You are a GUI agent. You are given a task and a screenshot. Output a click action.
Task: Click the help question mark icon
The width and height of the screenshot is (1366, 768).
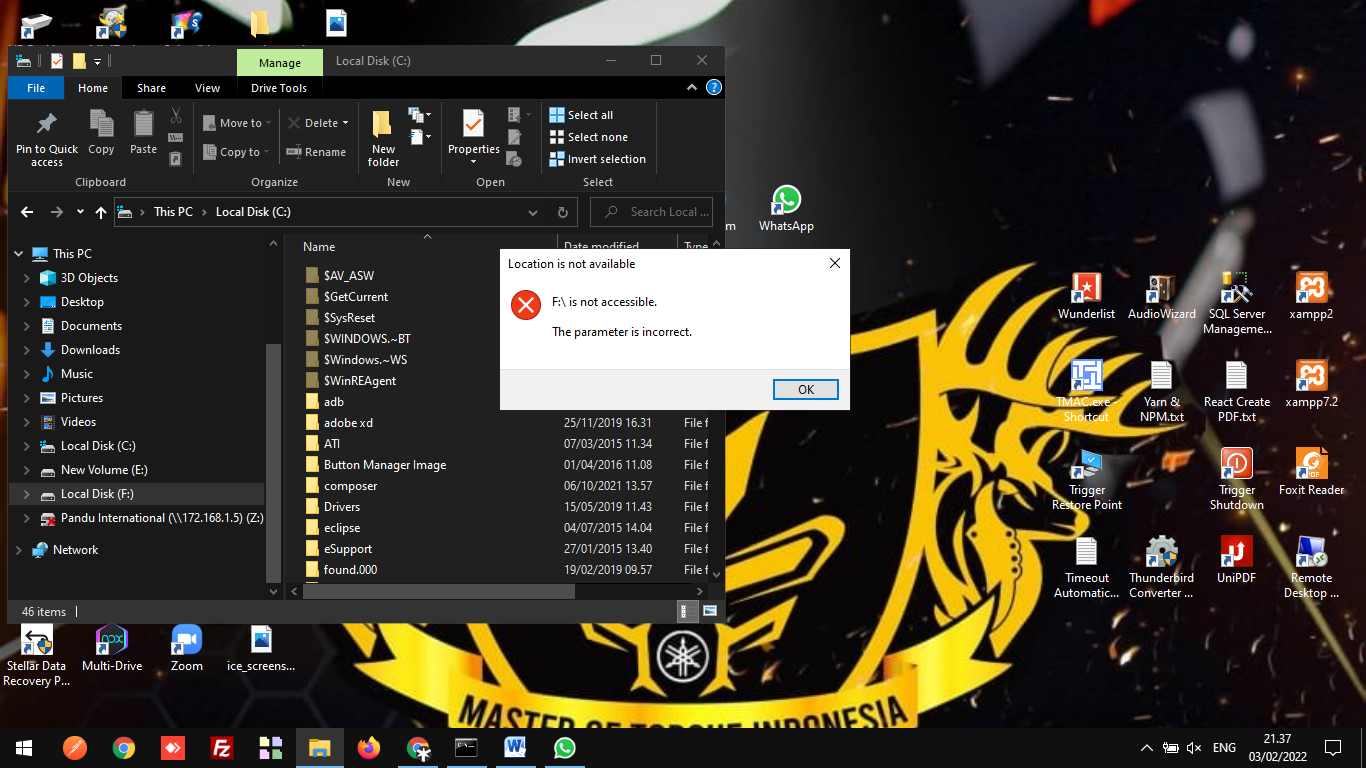coord(714,88)
